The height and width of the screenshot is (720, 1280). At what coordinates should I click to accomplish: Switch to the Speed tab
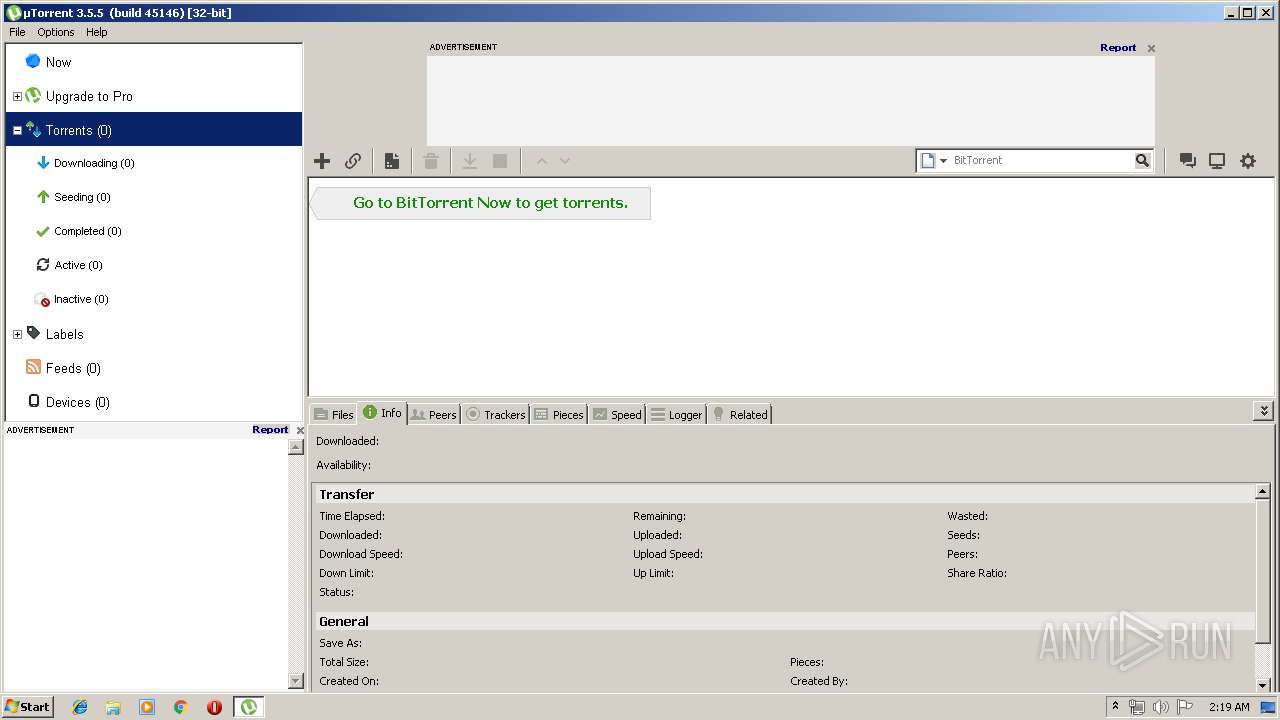pyautogui.click(x=617, y=414)
